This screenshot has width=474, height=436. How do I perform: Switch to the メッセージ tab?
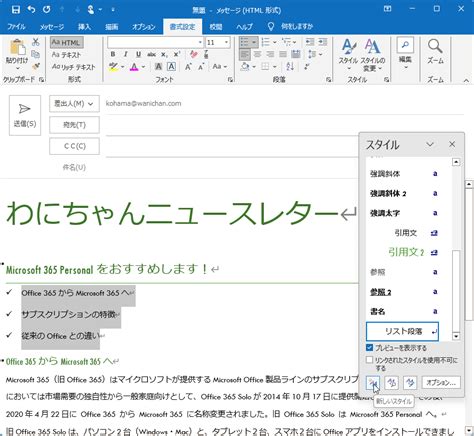coord(52,27)
